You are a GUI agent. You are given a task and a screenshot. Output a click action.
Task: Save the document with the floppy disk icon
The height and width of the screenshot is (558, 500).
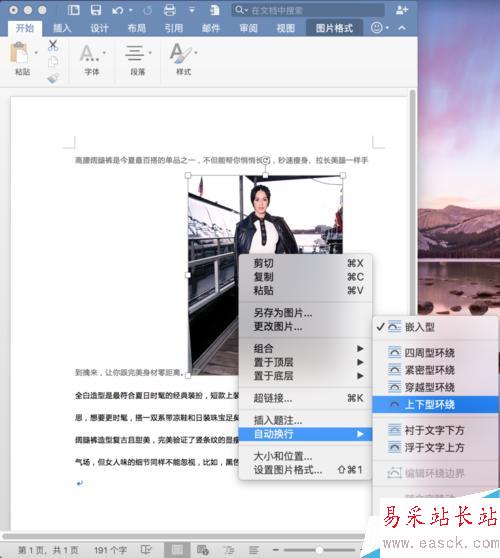click(x=96, y=10)
